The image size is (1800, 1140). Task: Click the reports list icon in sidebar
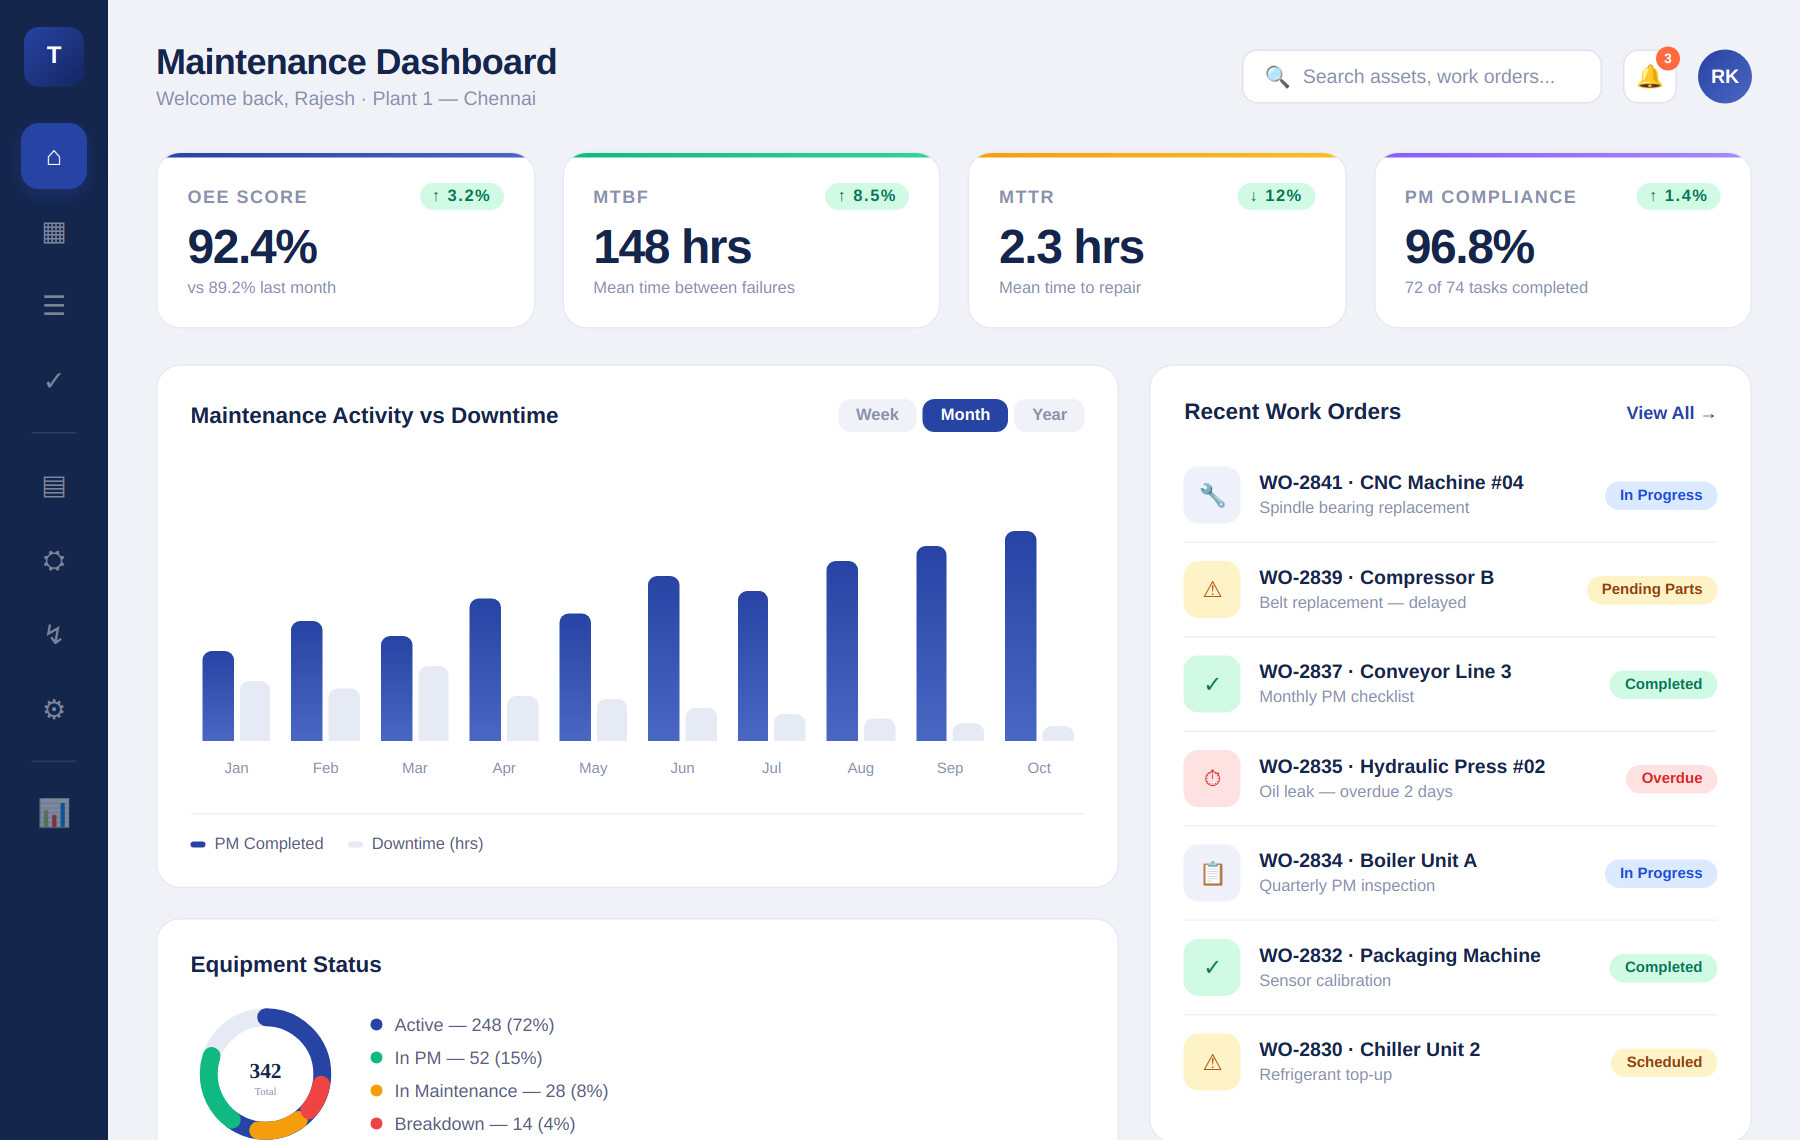53,487
